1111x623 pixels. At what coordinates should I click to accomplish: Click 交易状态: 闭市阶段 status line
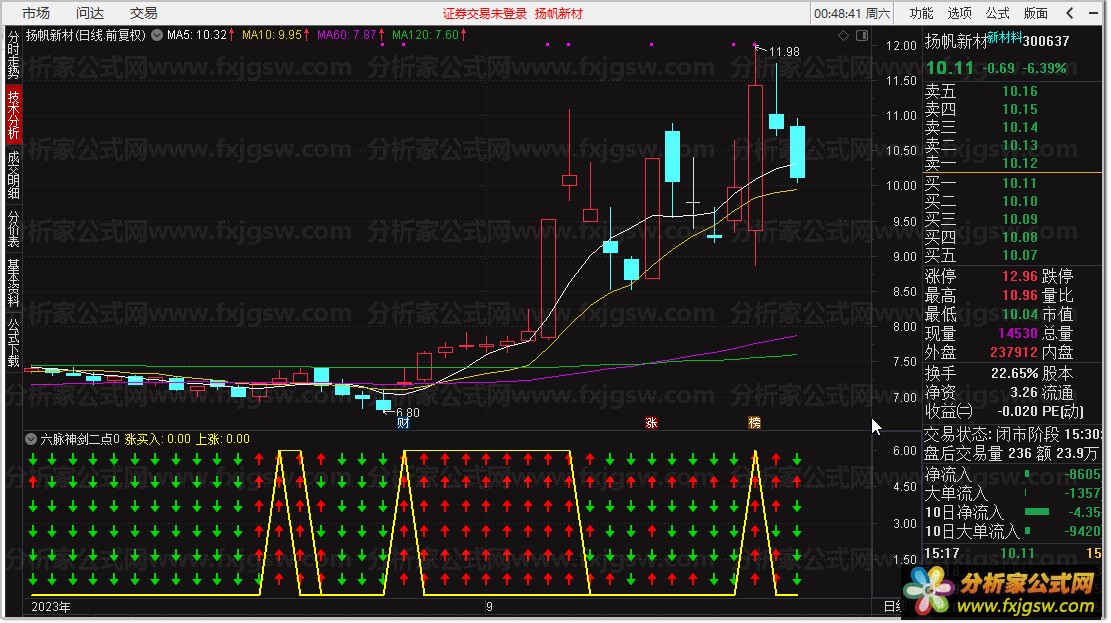pos(1013,434)
